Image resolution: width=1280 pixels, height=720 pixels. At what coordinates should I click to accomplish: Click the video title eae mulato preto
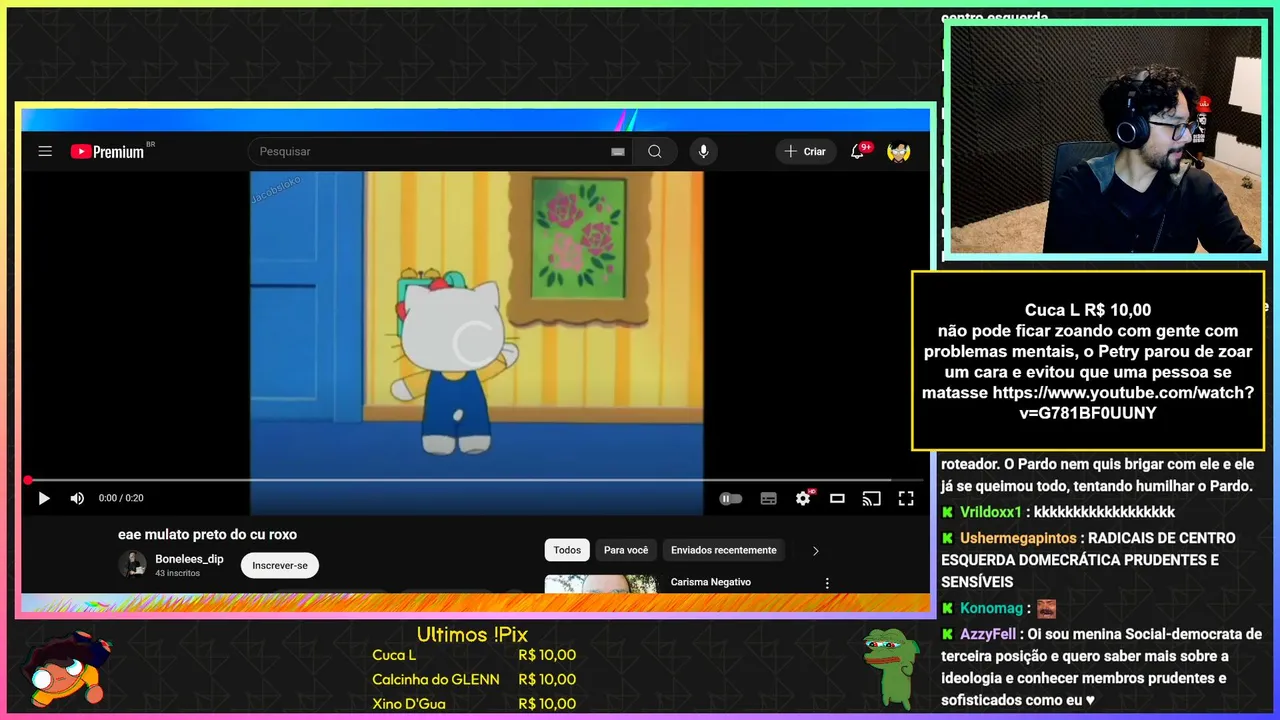tap(207, 534)
